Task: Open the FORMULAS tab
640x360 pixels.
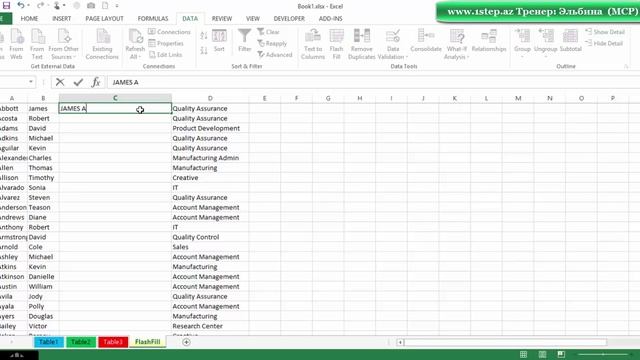Action: click(153, 19)
